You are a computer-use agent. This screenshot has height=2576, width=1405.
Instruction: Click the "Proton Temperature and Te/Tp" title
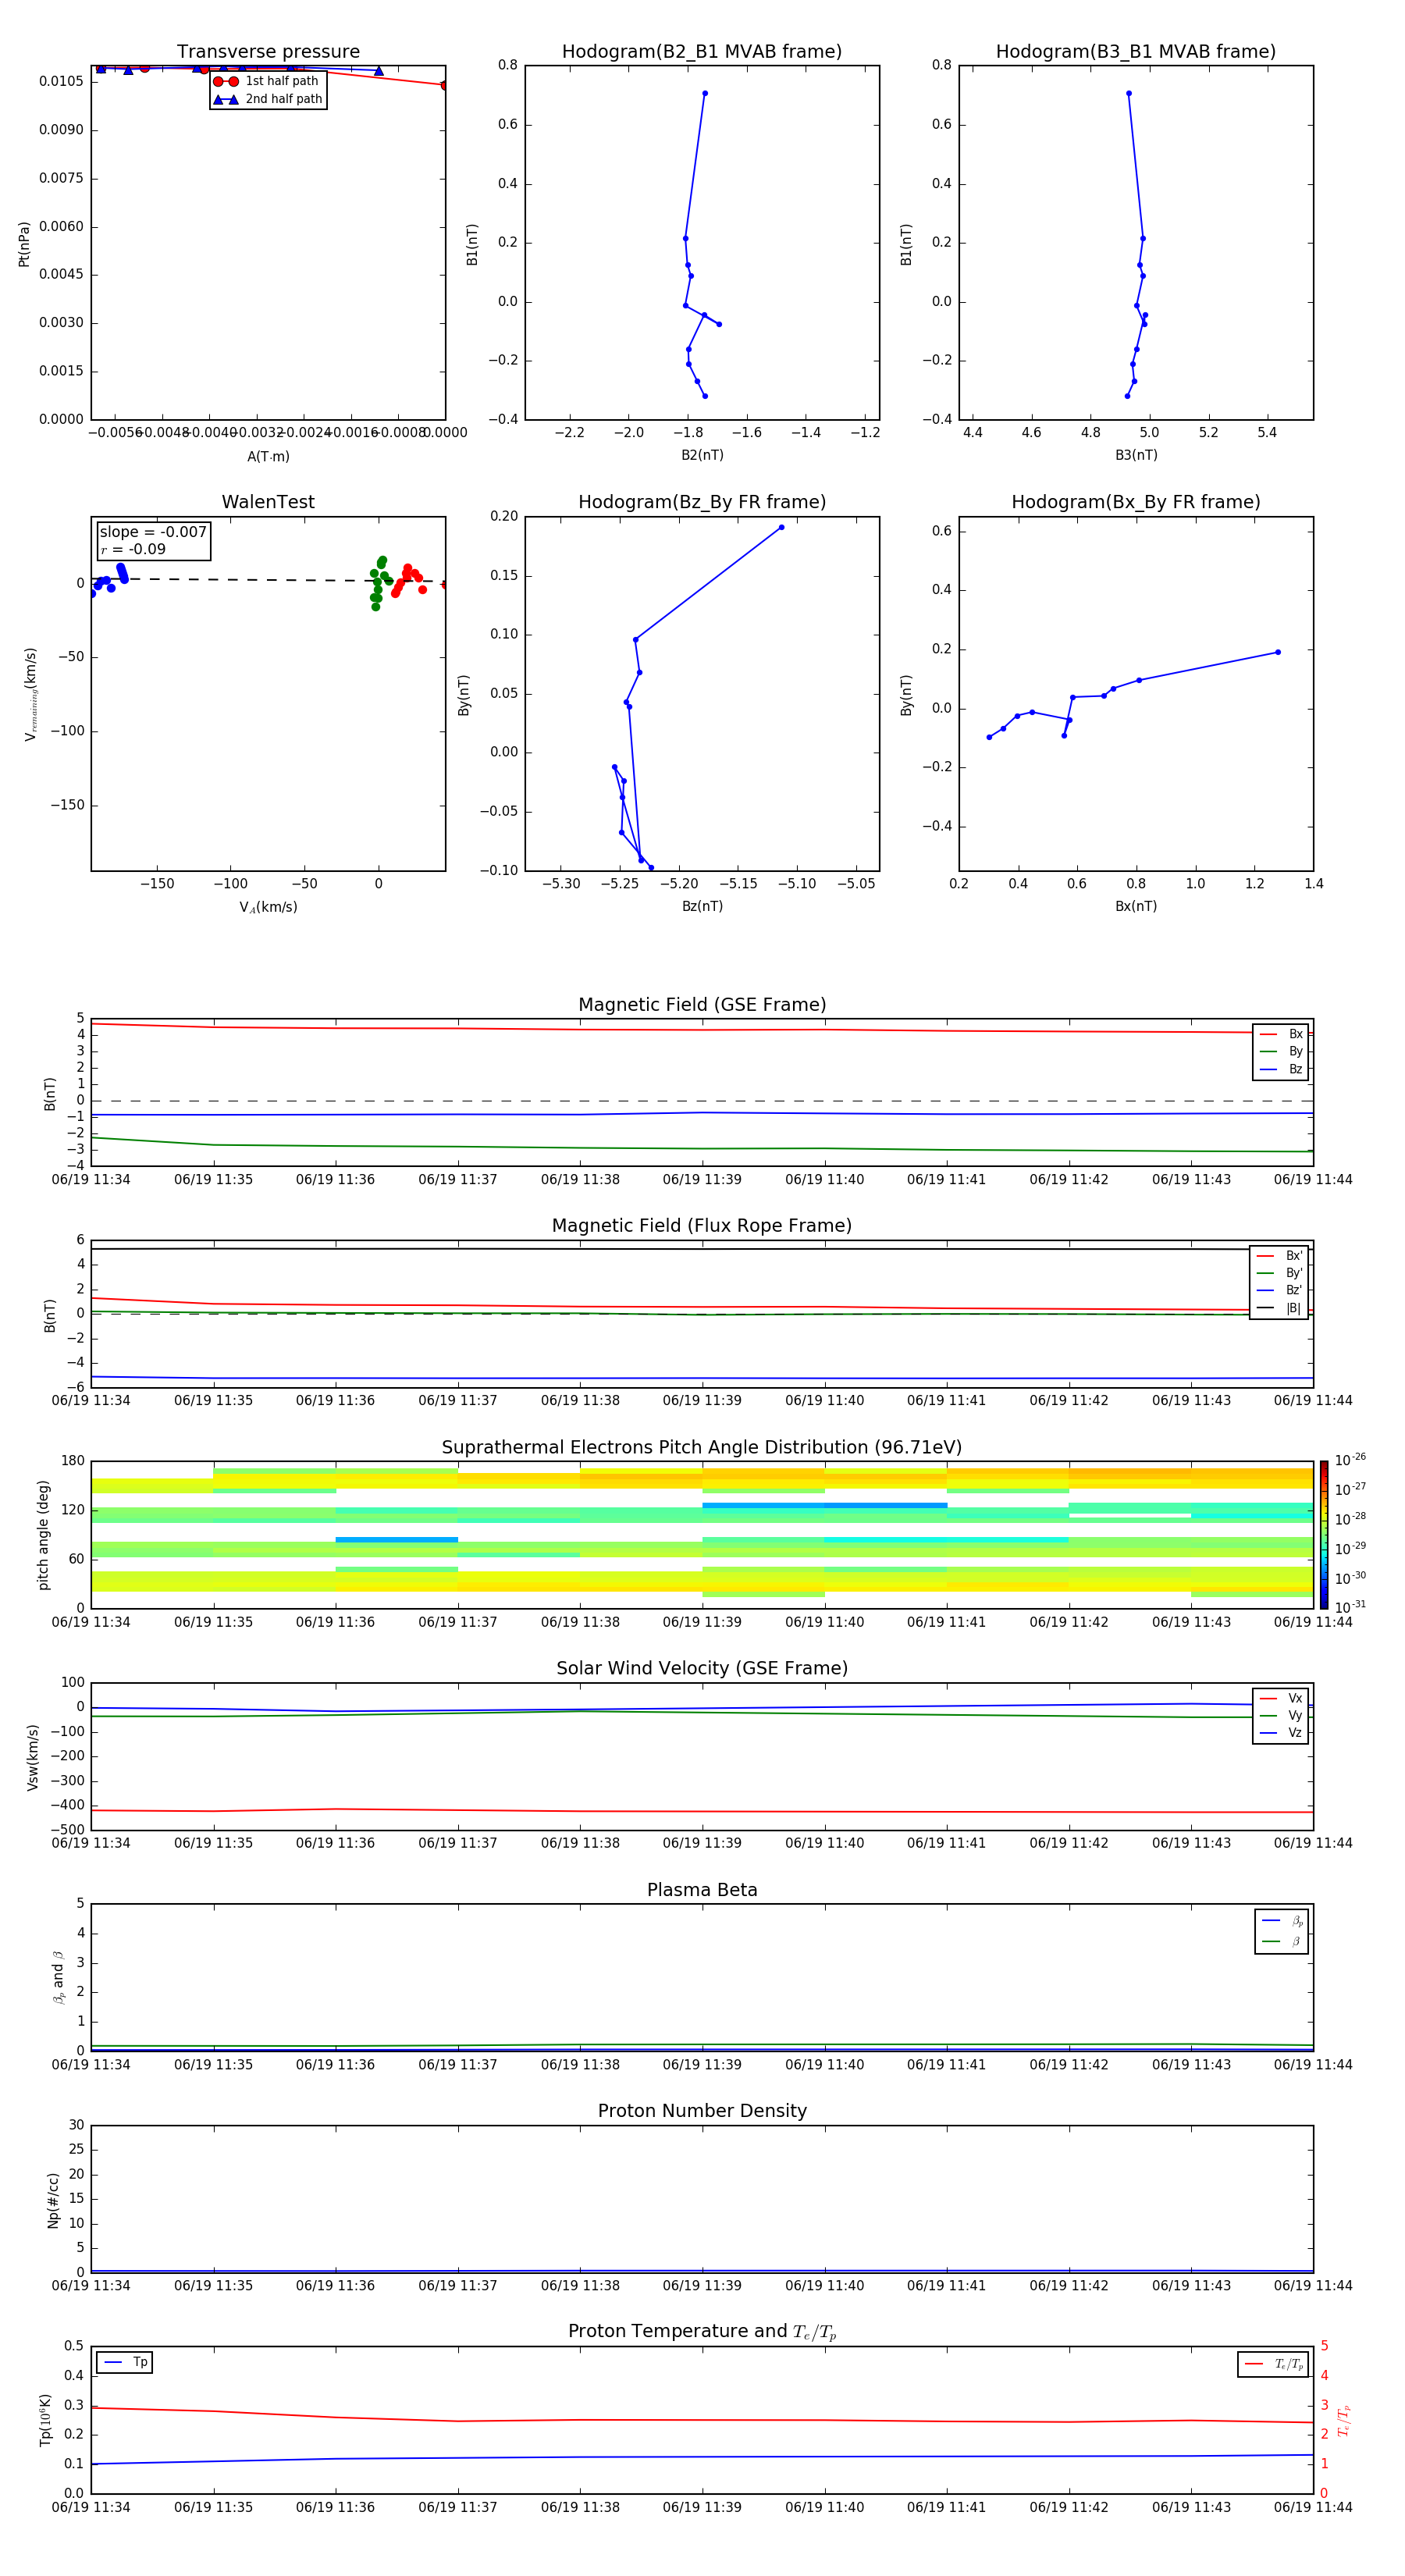[x=702, y=2332]
